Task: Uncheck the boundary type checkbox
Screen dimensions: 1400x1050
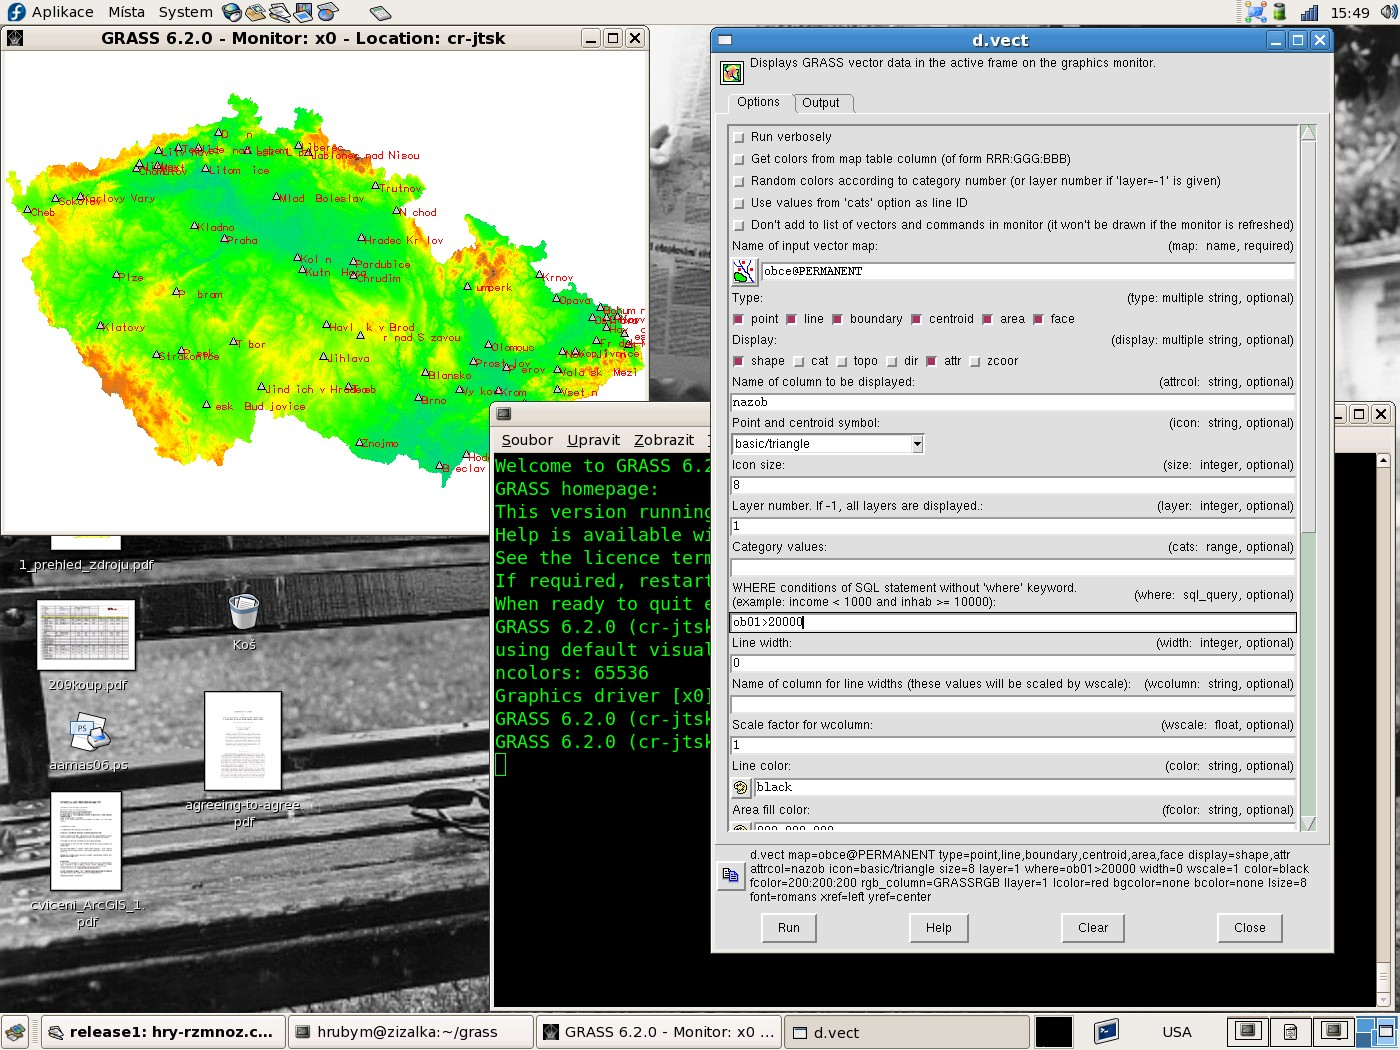Action: coord(838,319)
